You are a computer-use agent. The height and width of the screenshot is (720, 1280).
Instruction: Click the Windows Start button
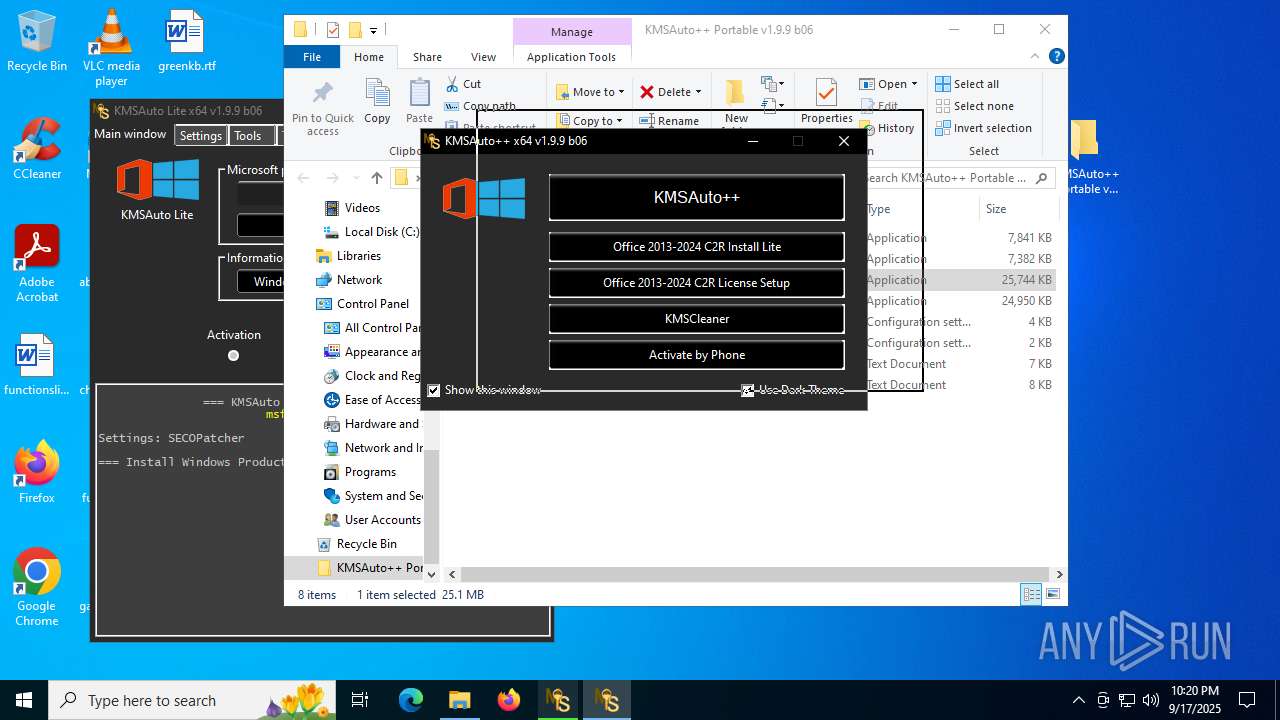(x=23, y=700)
